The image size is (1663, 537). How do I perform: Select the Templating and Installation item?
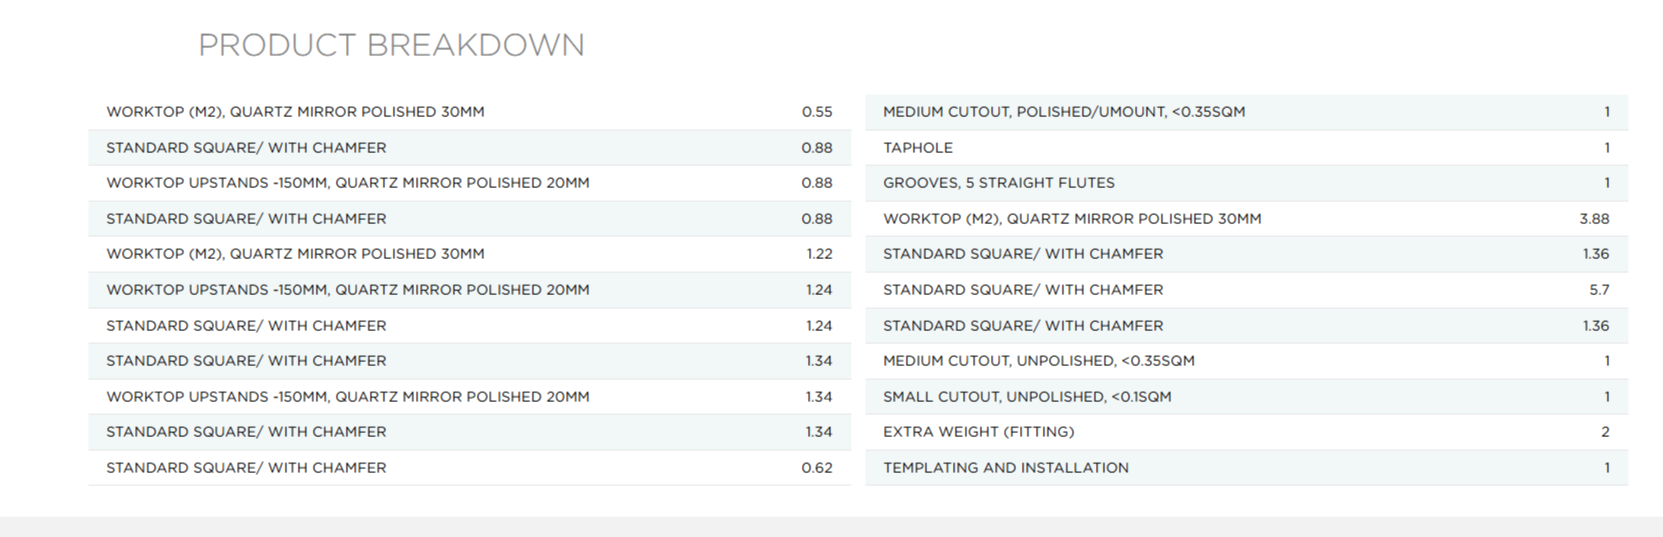(1005, 468)
